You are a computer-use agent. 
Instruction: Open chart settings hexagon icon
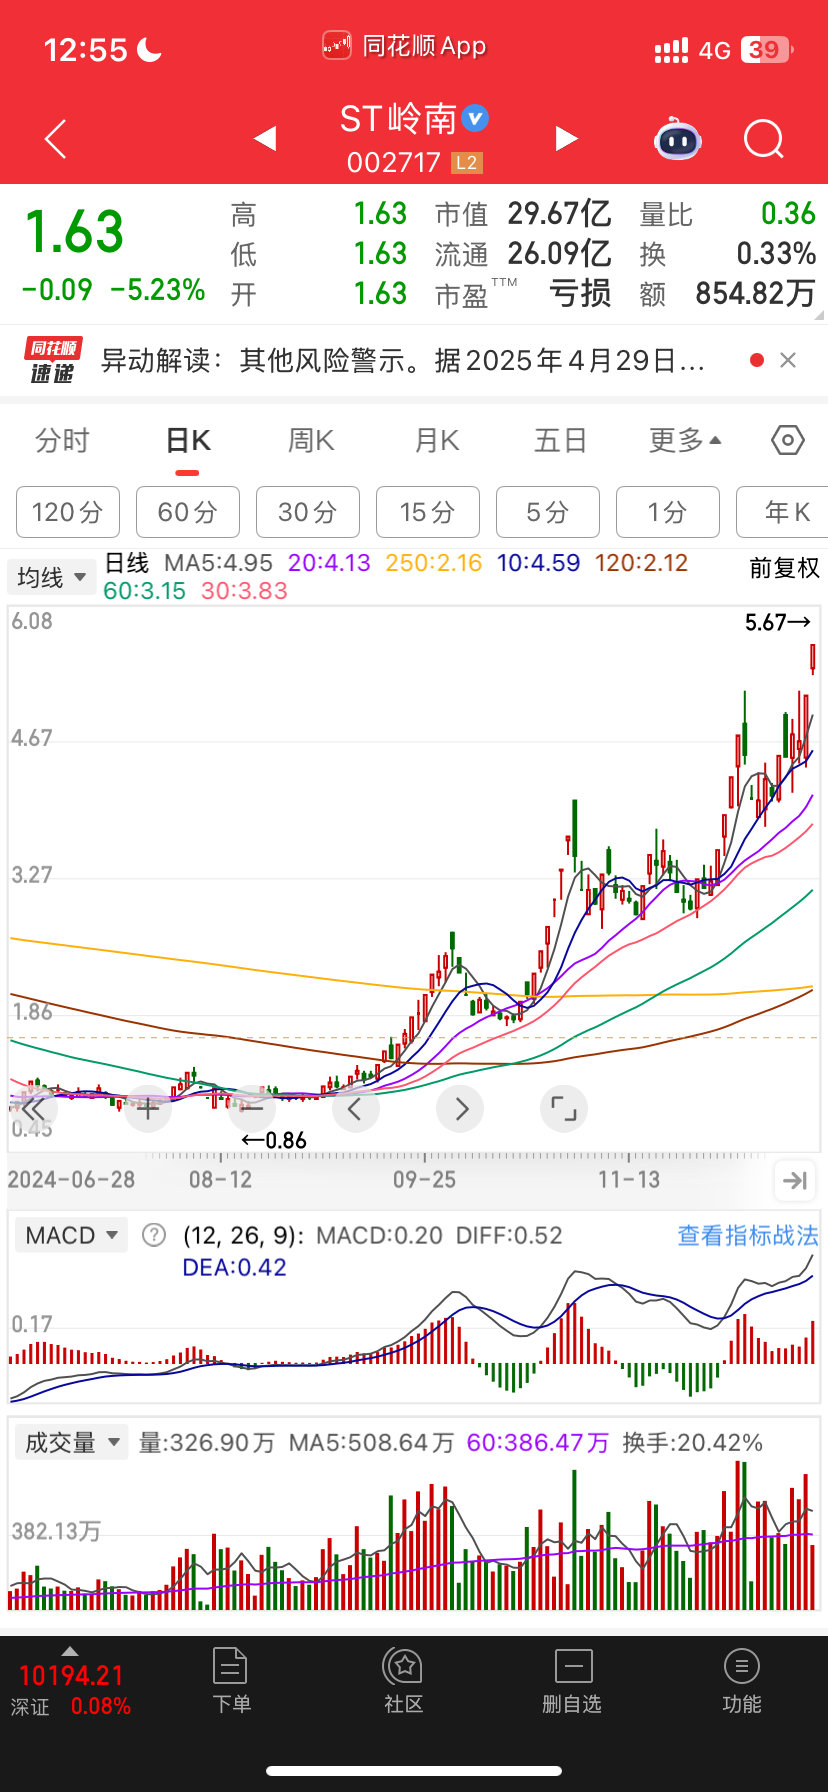(788, 440)
